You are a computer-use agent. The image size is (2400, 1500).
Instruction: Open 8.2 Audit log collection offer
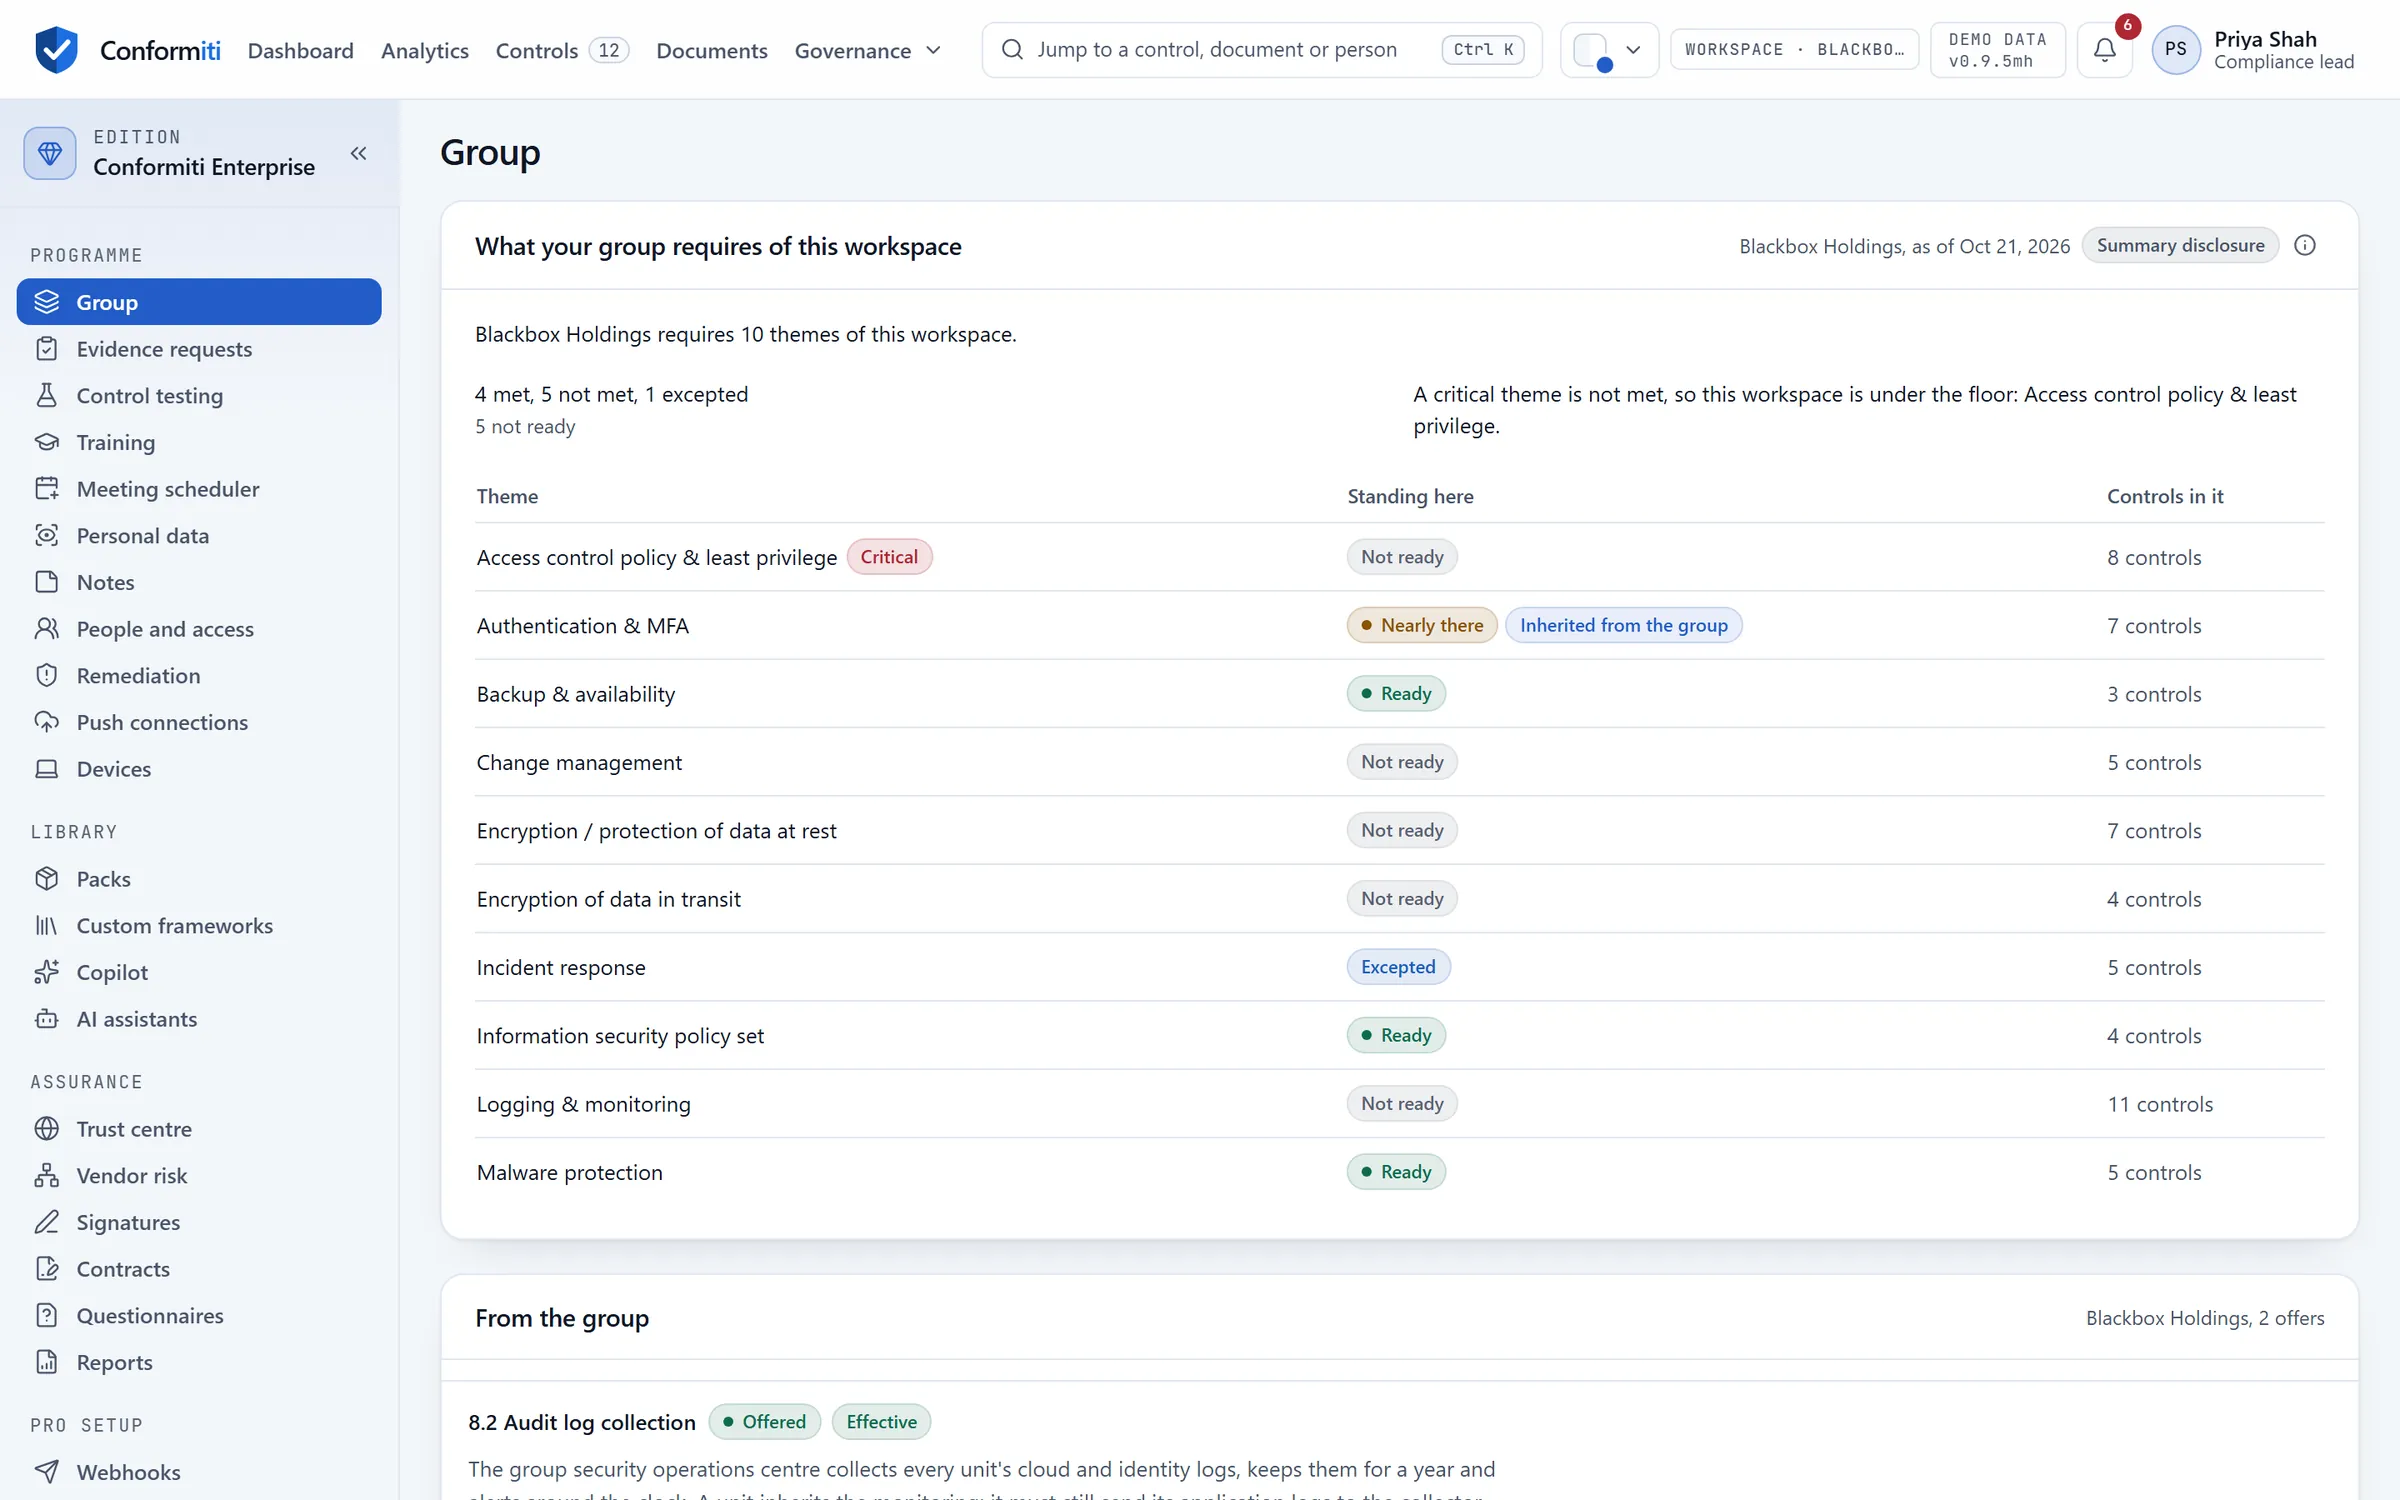coord(582,1422)
